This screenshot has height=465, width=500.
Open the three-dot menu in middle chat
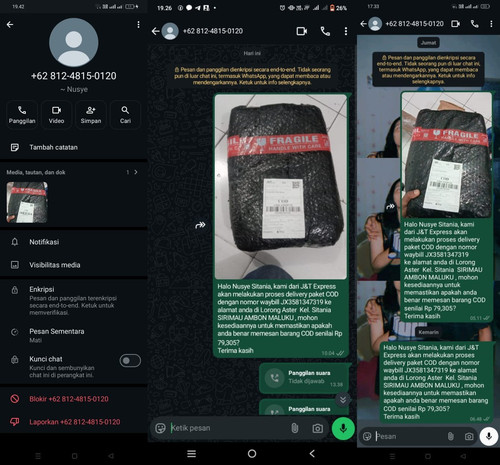[x=346, y=31]
